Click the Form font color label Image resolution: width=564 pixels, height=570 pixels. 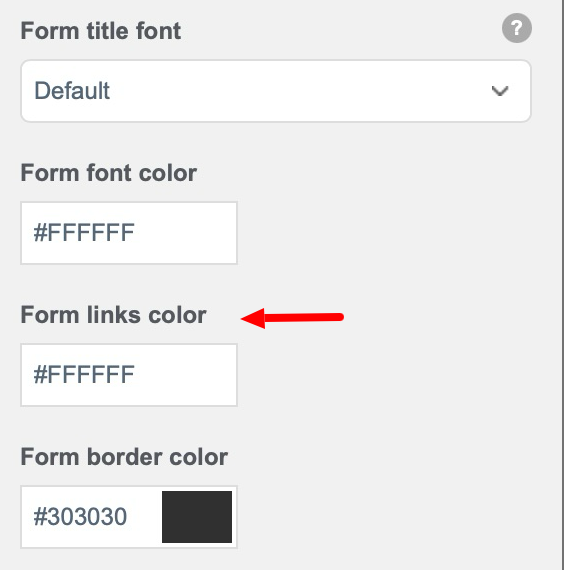click(x=109, y=173)
